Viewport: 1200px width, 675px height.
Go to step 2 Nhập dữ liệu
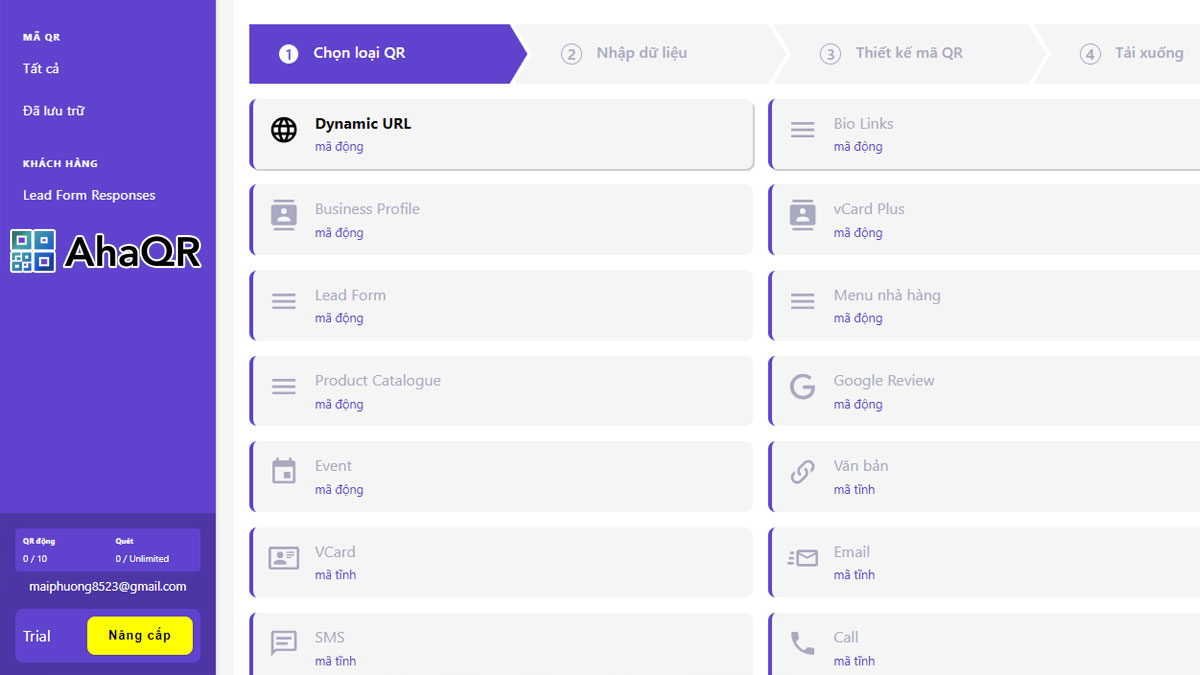[640, 53]
